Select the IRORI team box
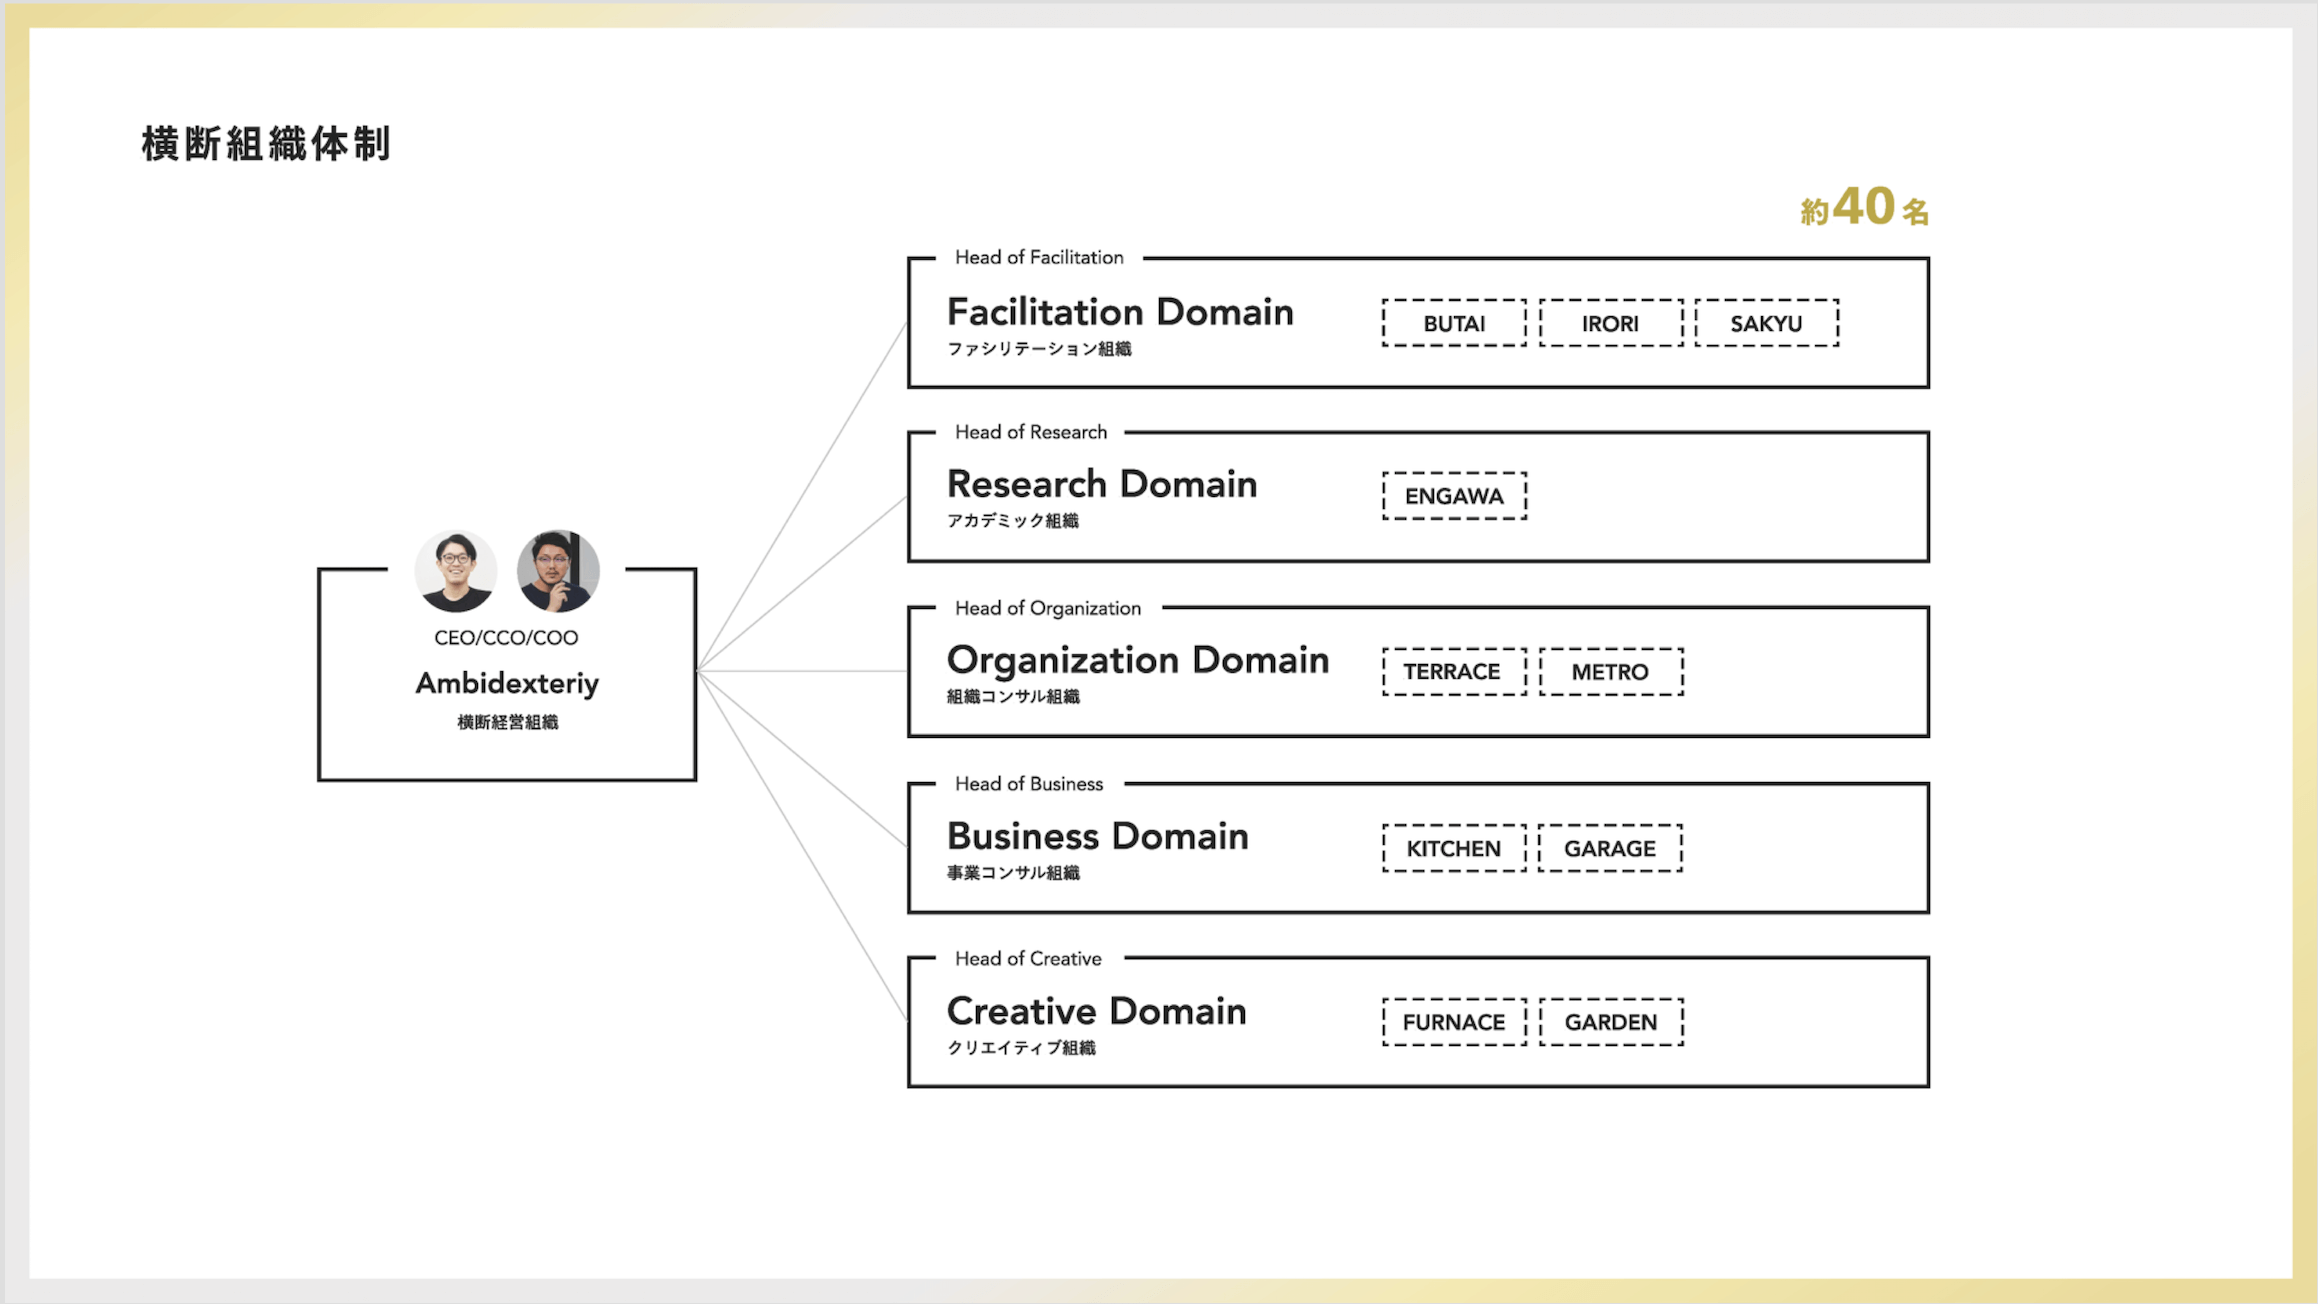The height and width of the screenshot is (1304, 2318). [1610, 323]
